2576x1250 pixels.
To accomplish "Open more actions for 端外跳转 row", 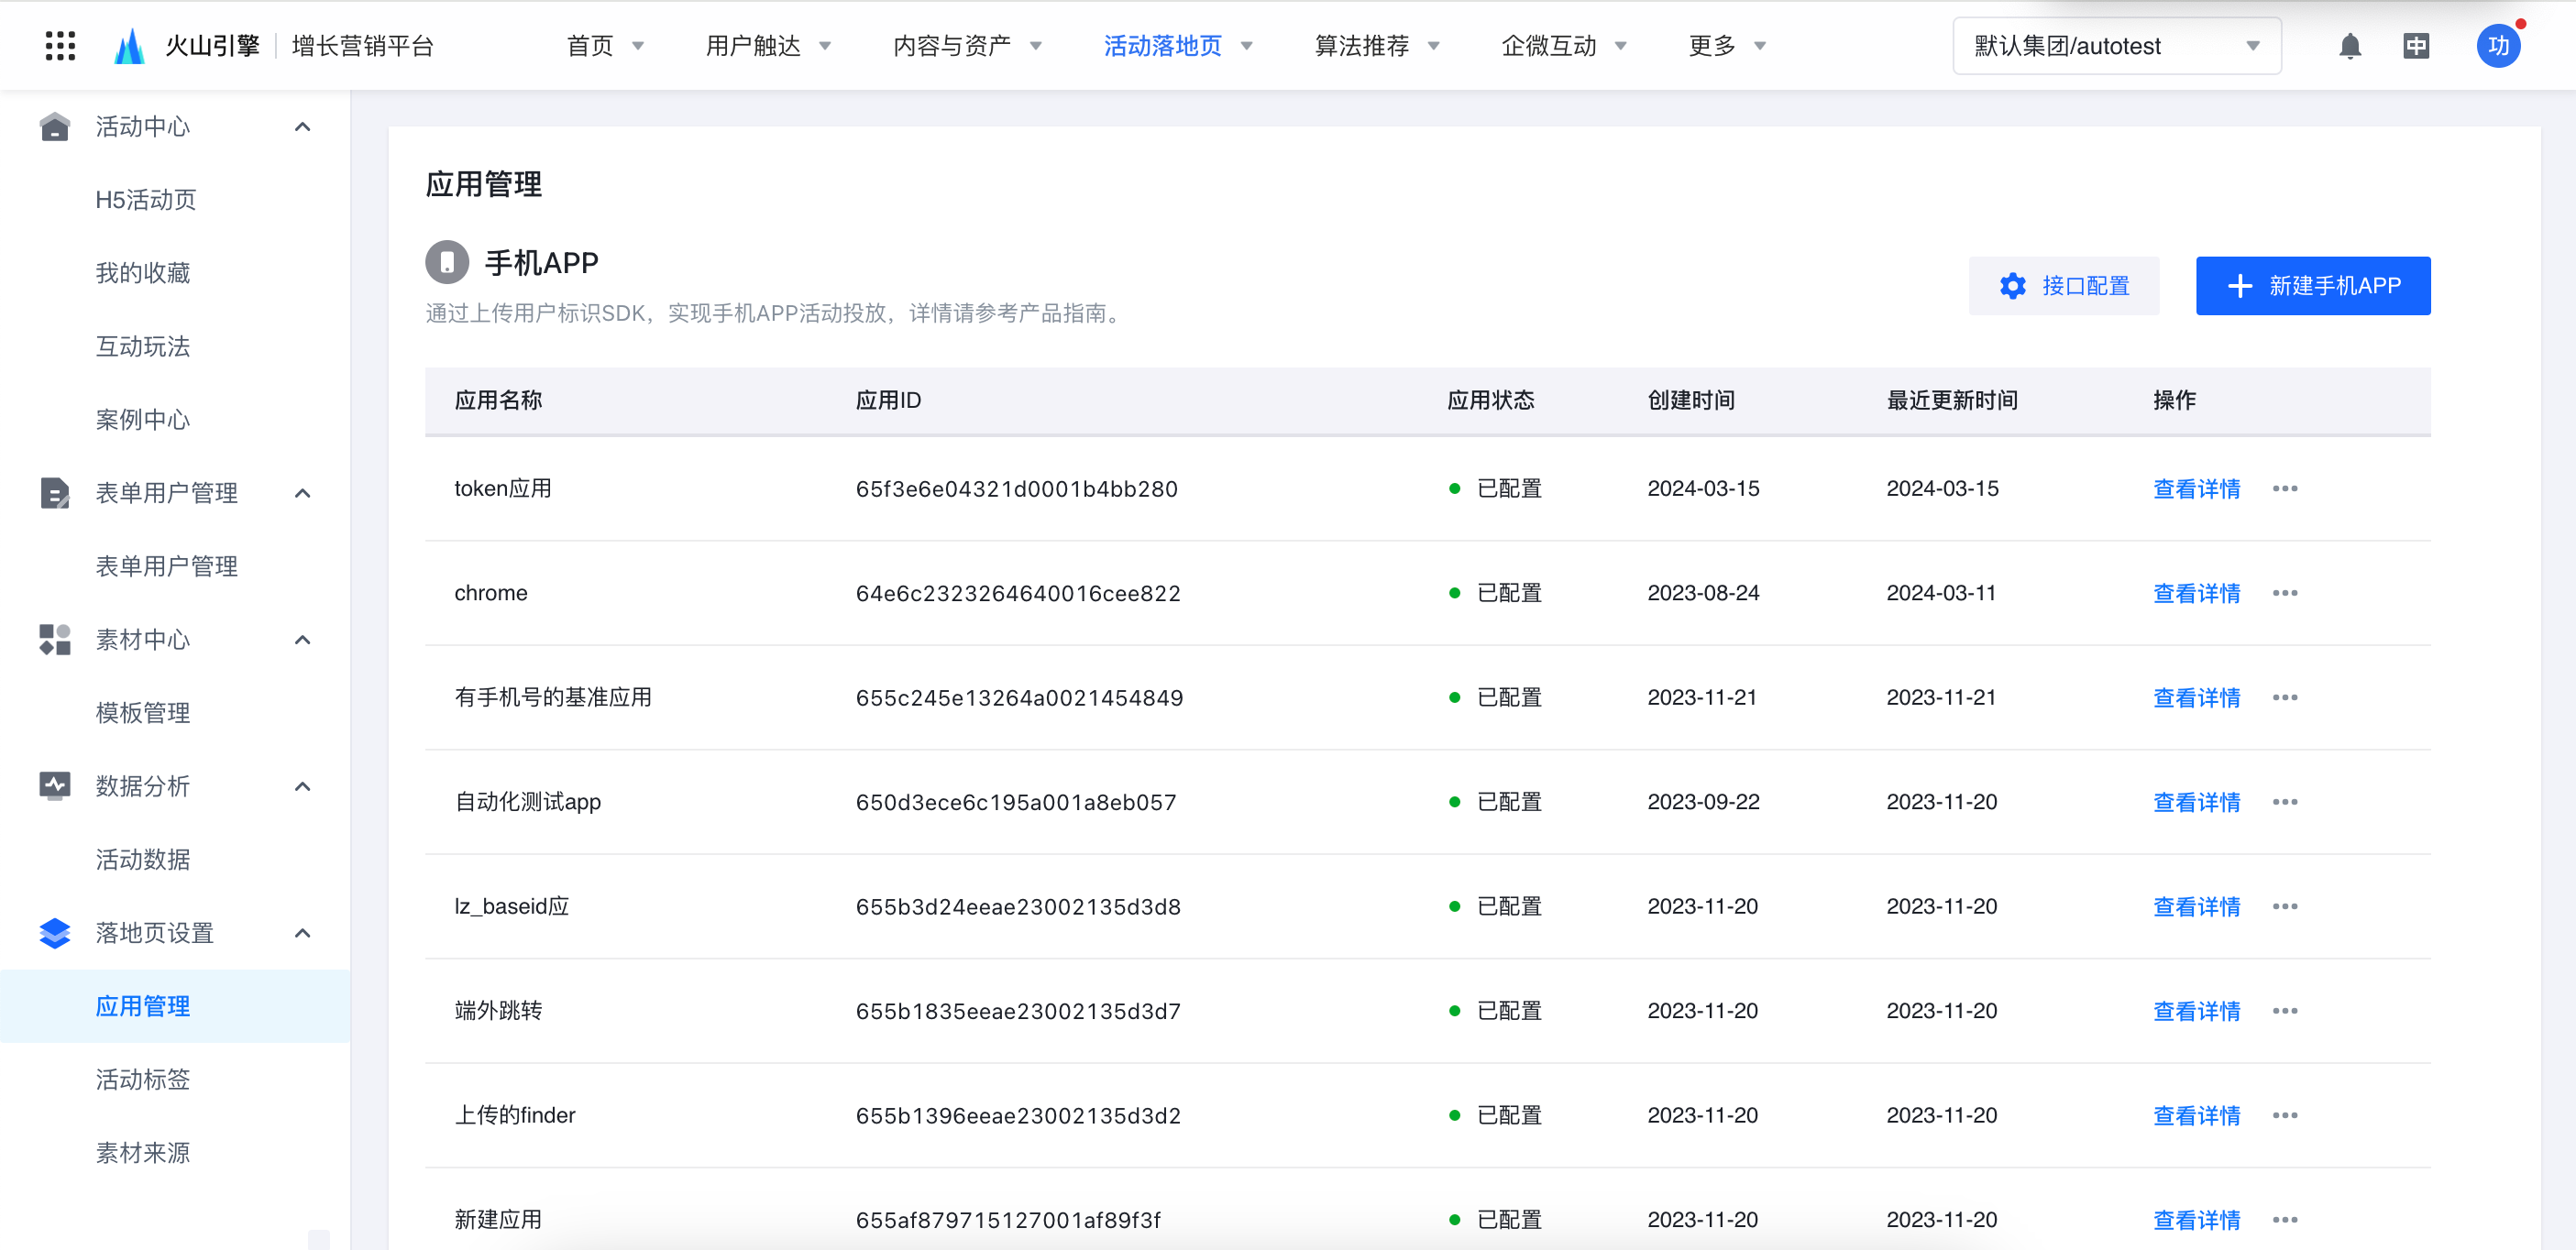I will pyautogui.click(x=2284, y=1011).
